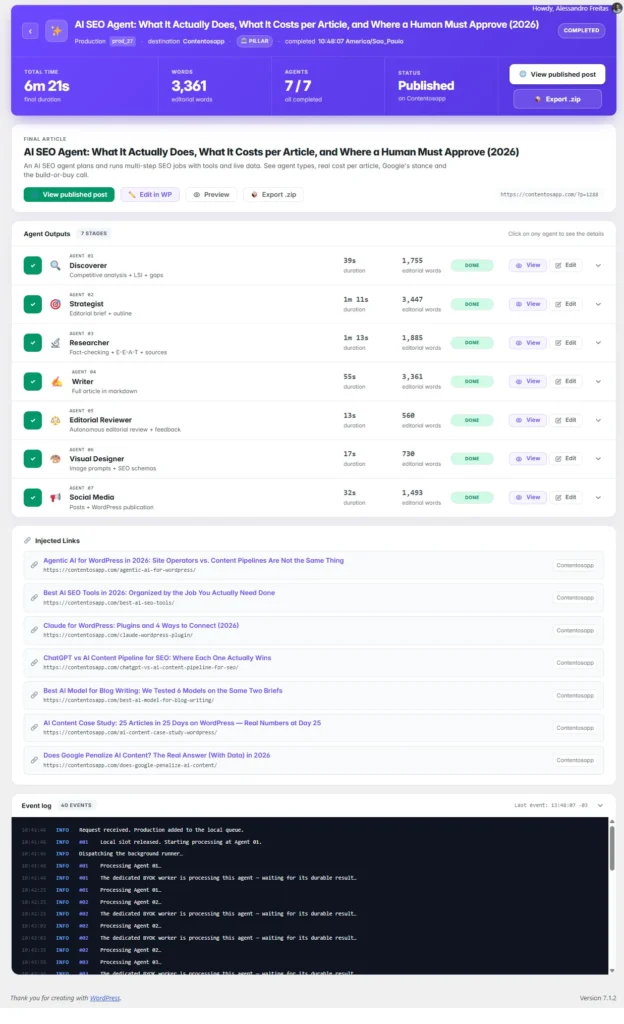Click the Researcher microscope icon
This screenshot has height=1024, width=624.
tap(55, 343)
